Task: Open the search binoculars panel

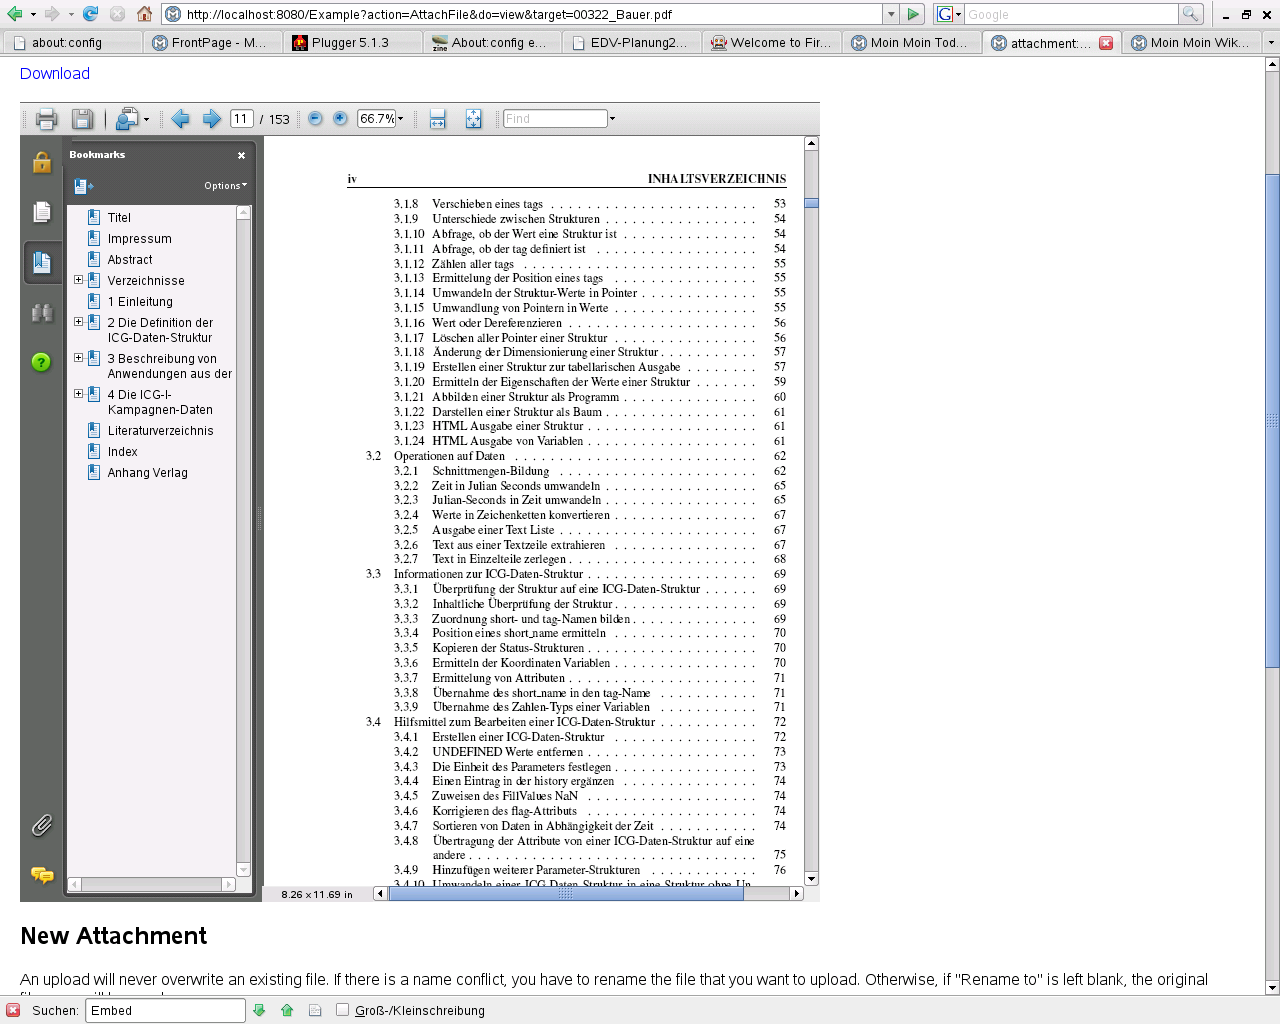Action: click(x=41, y=313)
